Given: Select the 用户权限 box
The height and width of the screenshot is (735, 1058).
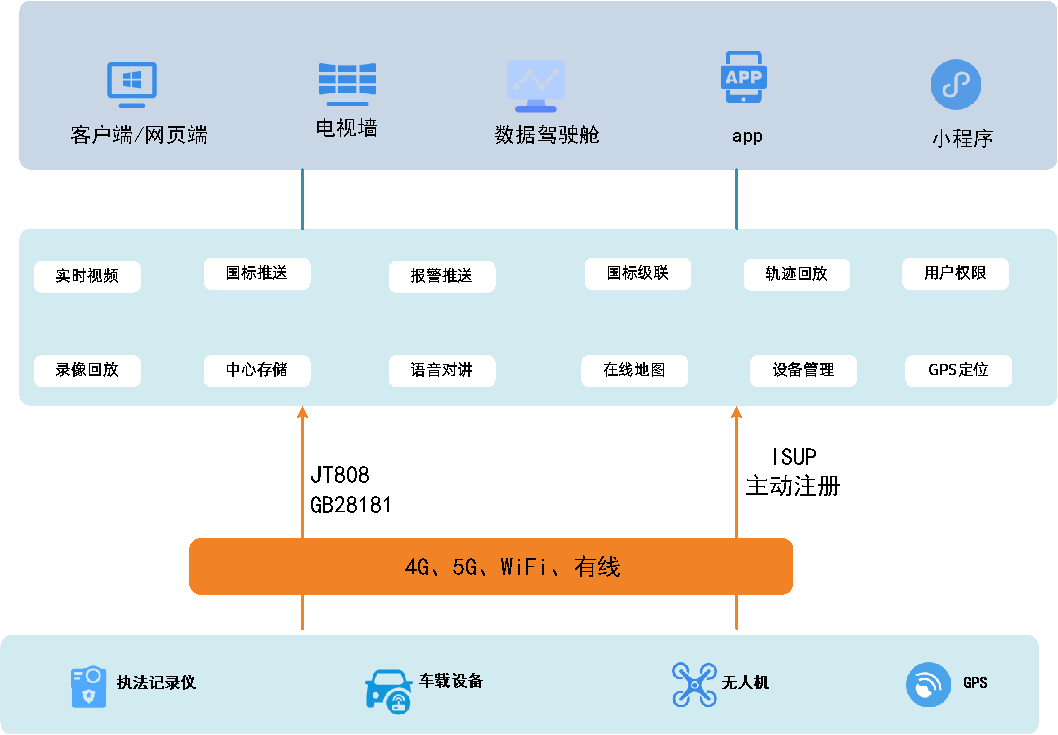Looking at the screenshot, I should [x=955, y=274].
